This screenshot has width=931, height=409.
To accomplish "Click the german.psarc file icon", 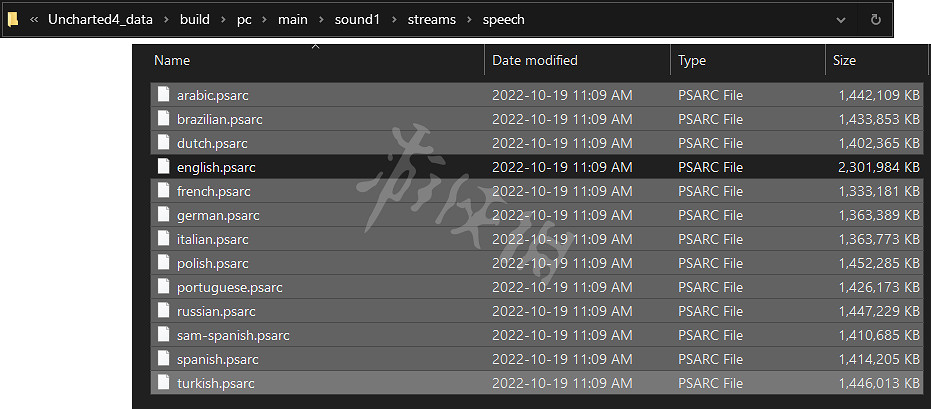I will pyautogui.click(x=164, y=215).
